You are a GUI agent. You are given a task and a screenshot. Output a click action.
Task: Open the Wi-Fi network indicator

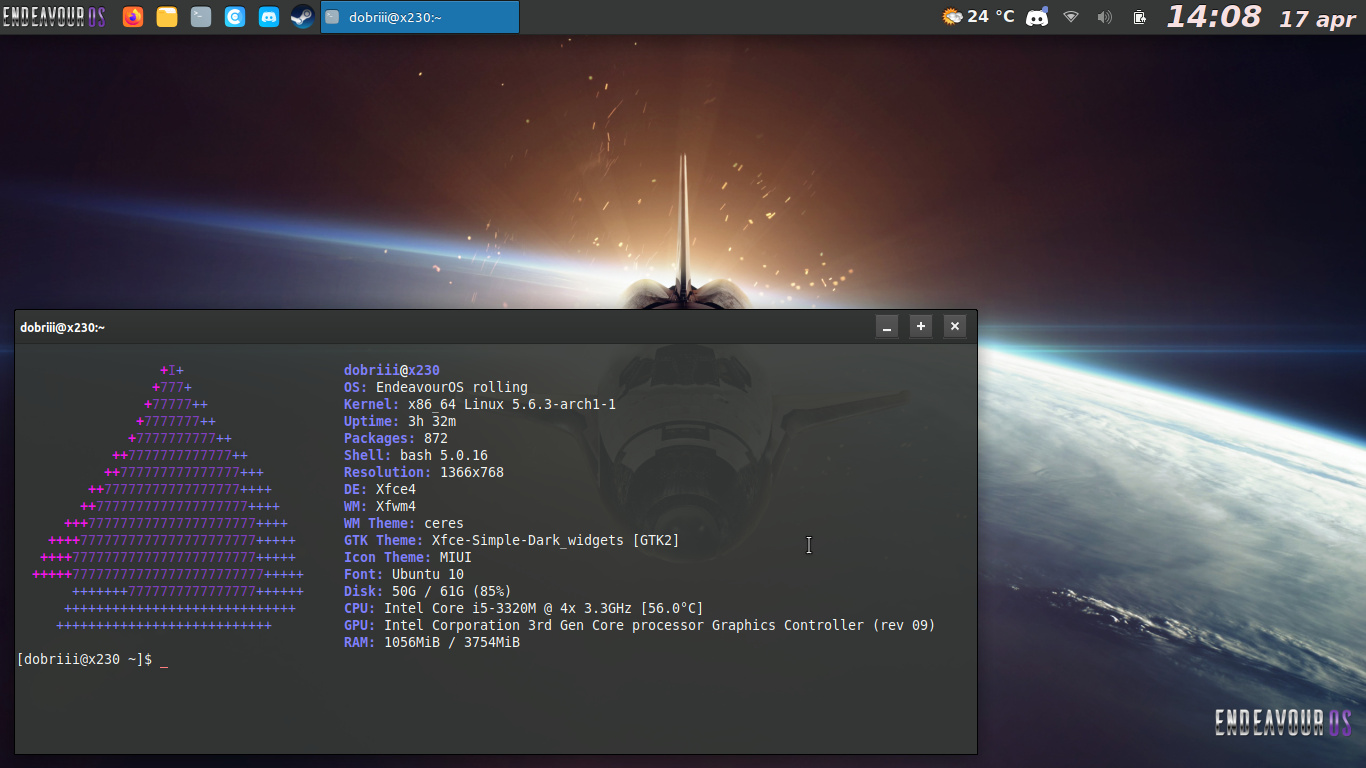click(x=1071, y=17)
